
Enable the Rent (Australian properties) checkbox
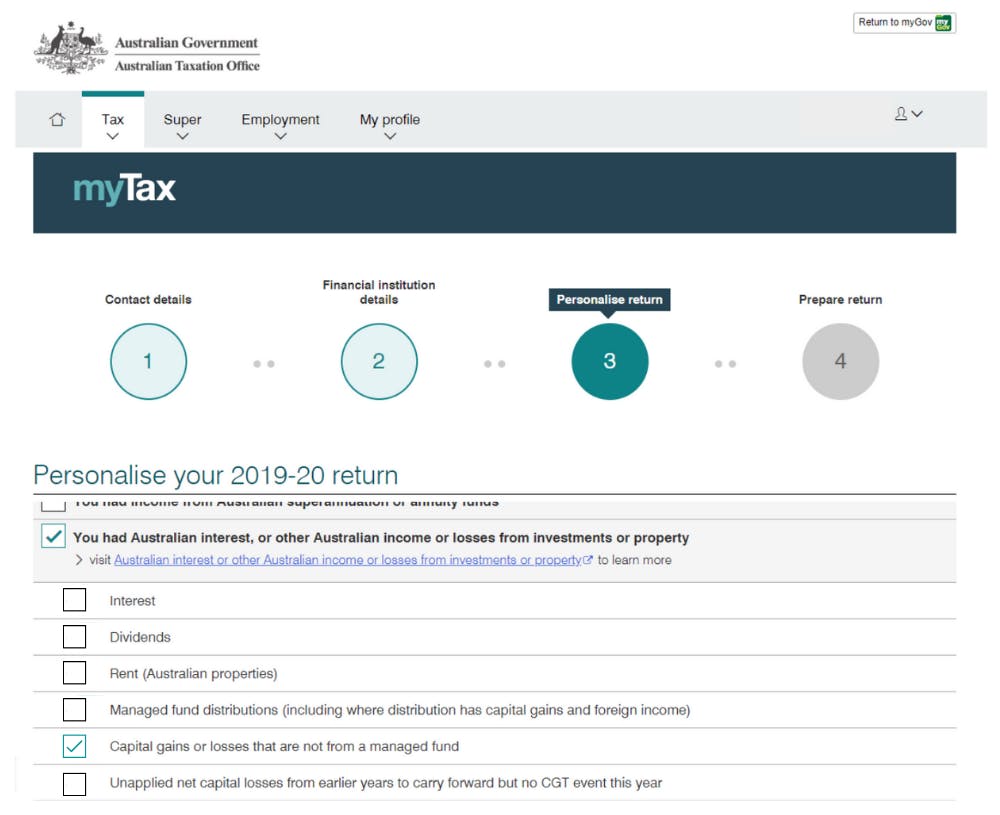[x=75, y=673]
